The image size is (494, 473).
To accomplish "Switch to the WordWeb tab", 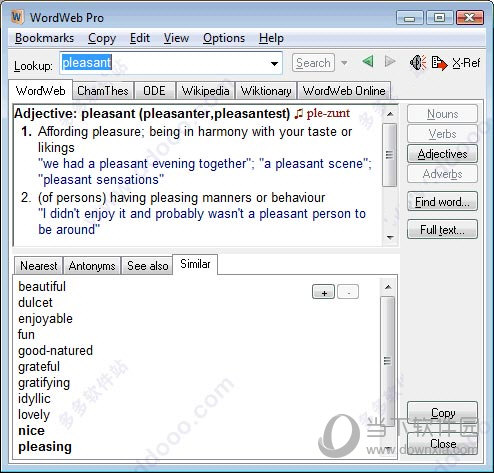I will coord(40,90).
